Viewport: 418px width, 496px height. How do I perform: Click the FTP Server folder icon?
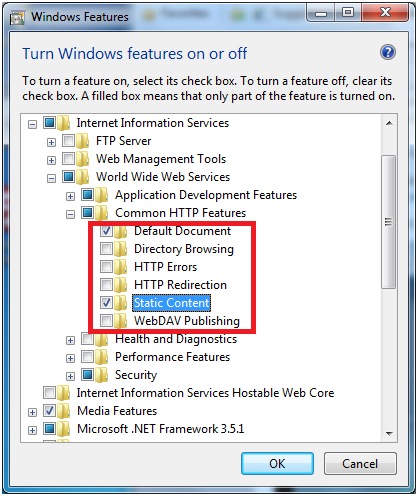82,141
